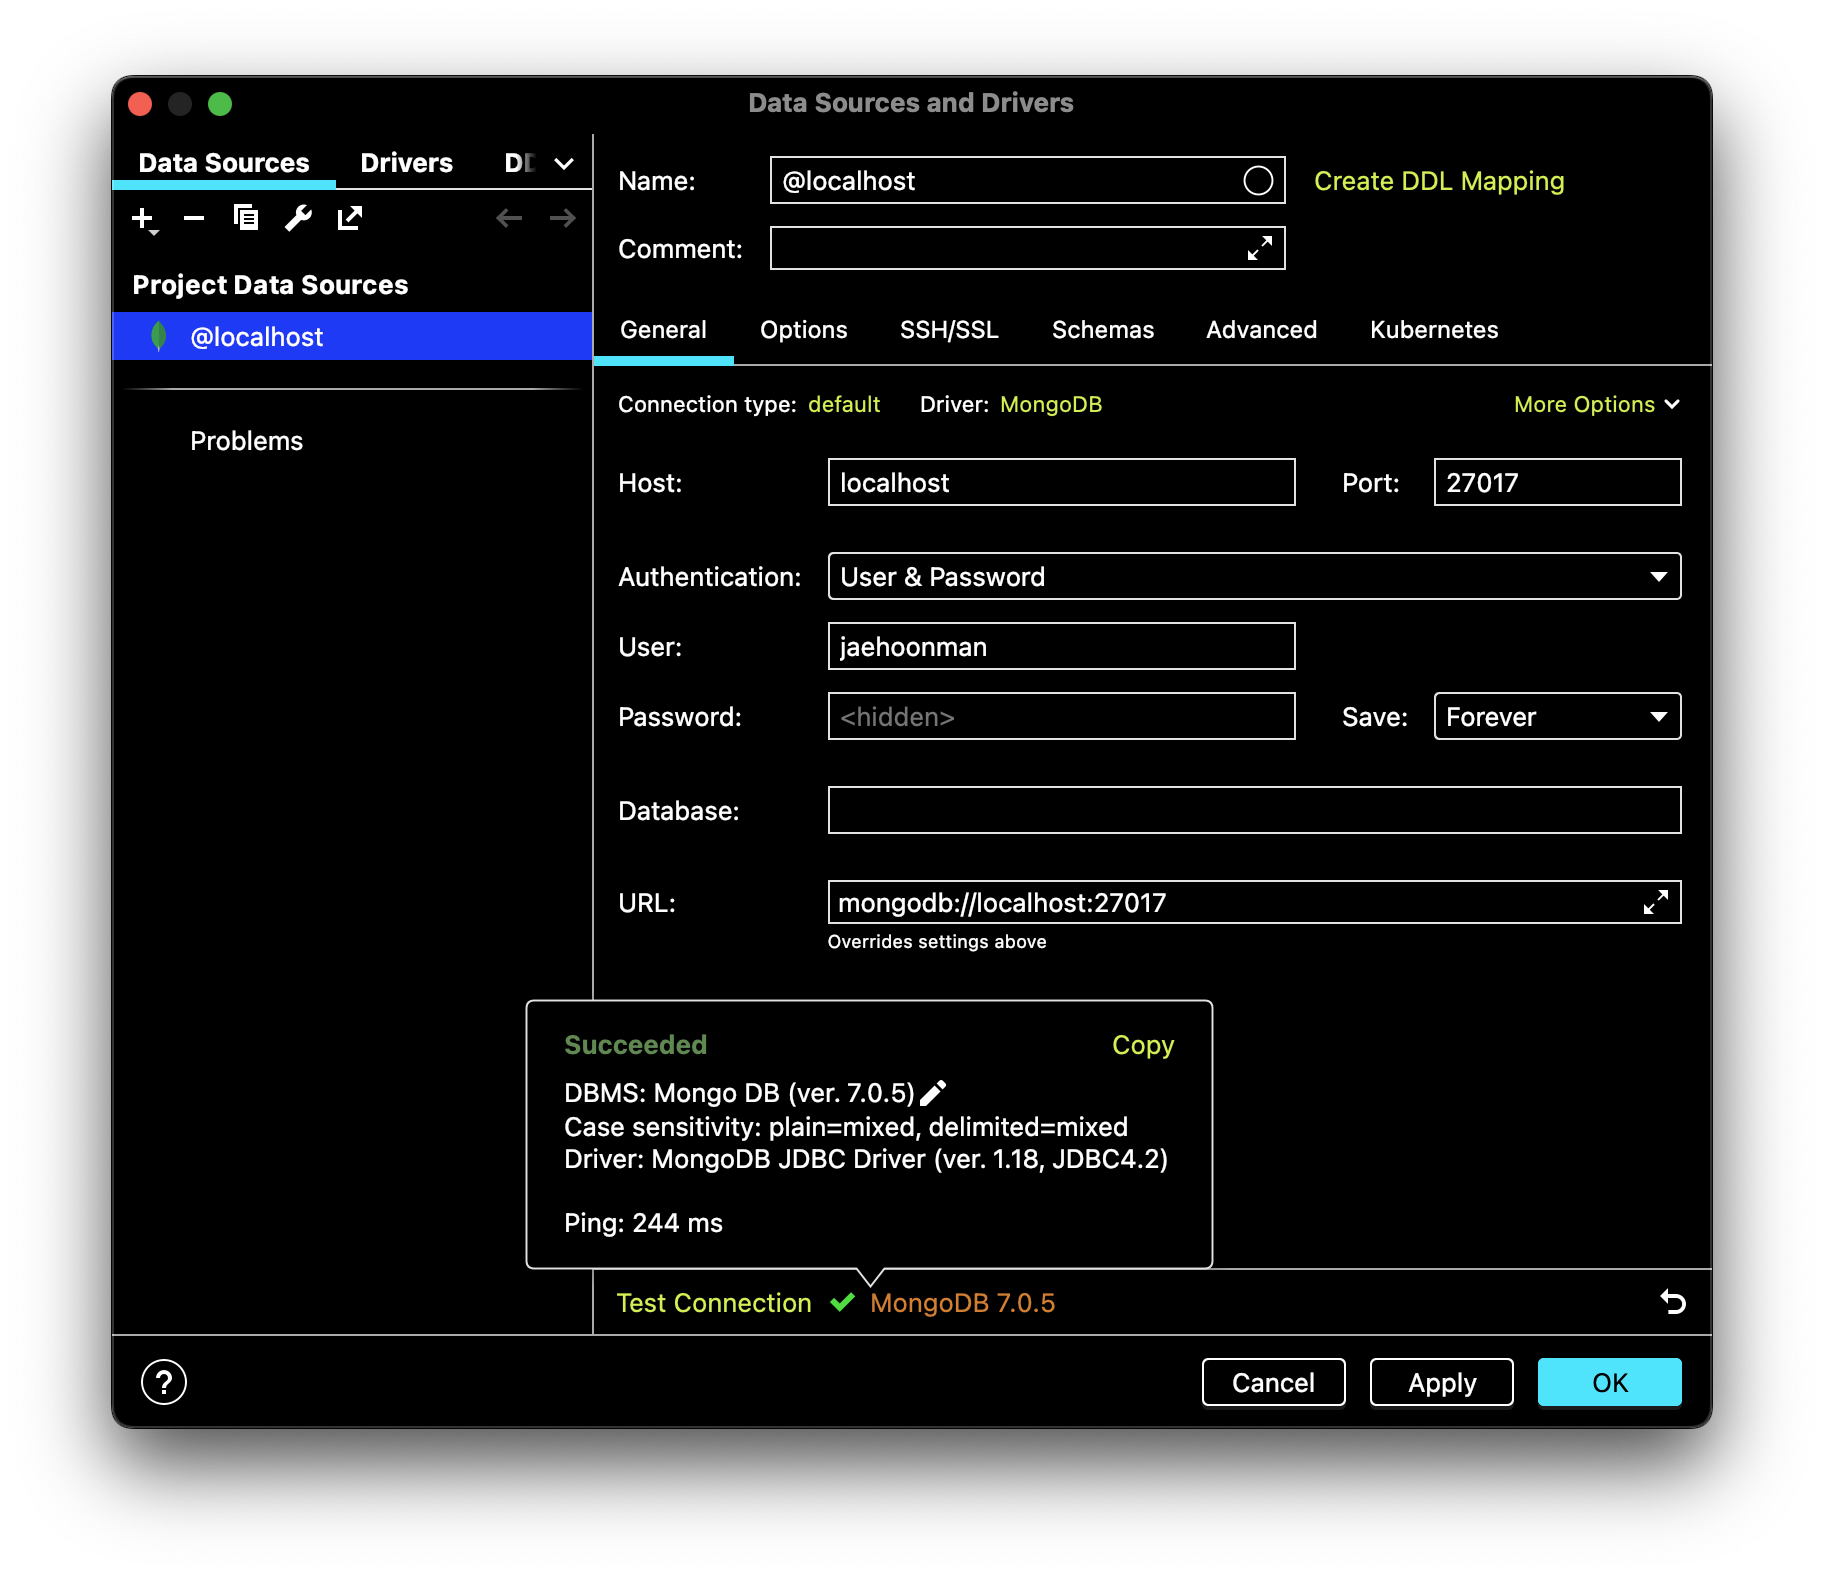Screen dimensions: 1824x1576
Task: Click Test Connection link
Action: pos(714,1302)
